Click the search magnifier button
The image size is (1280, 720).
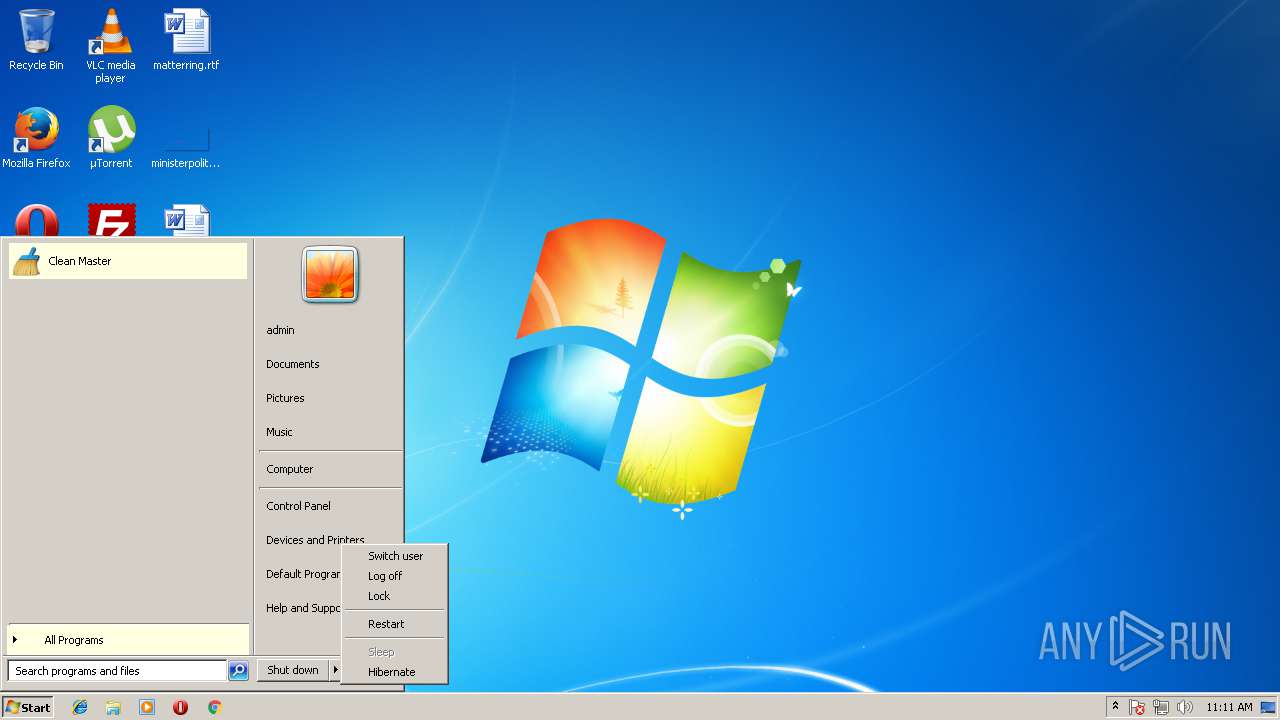[x=238, y=671]
